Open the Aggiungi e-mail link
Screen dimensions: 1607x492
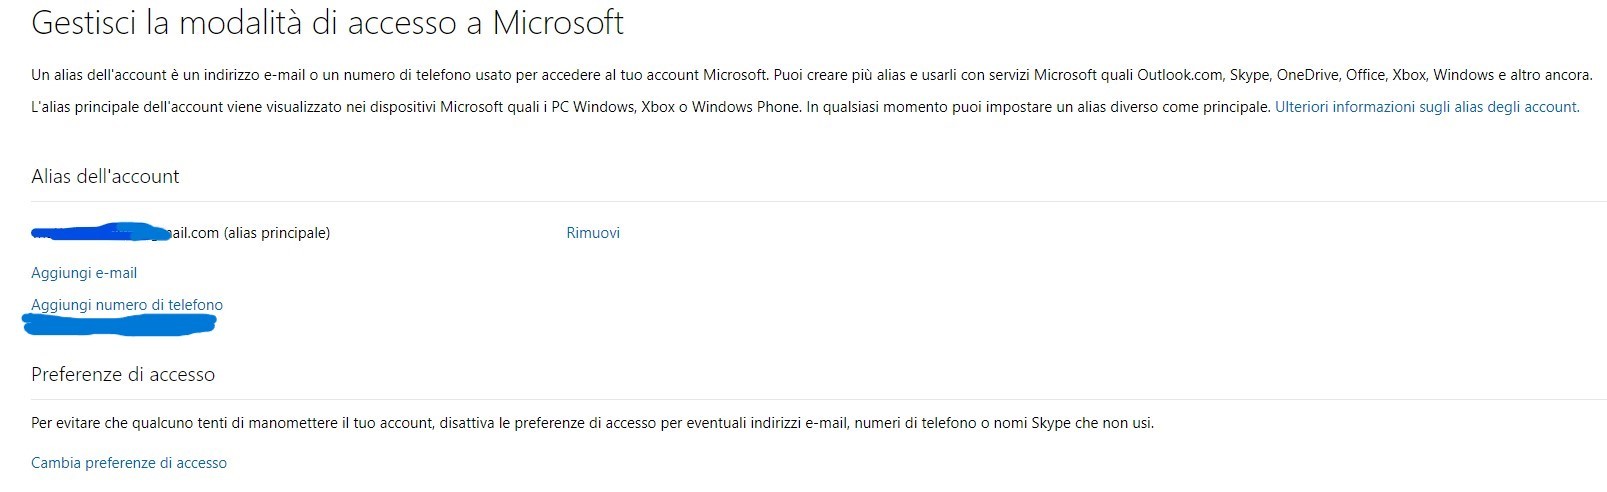click(84, 273)
